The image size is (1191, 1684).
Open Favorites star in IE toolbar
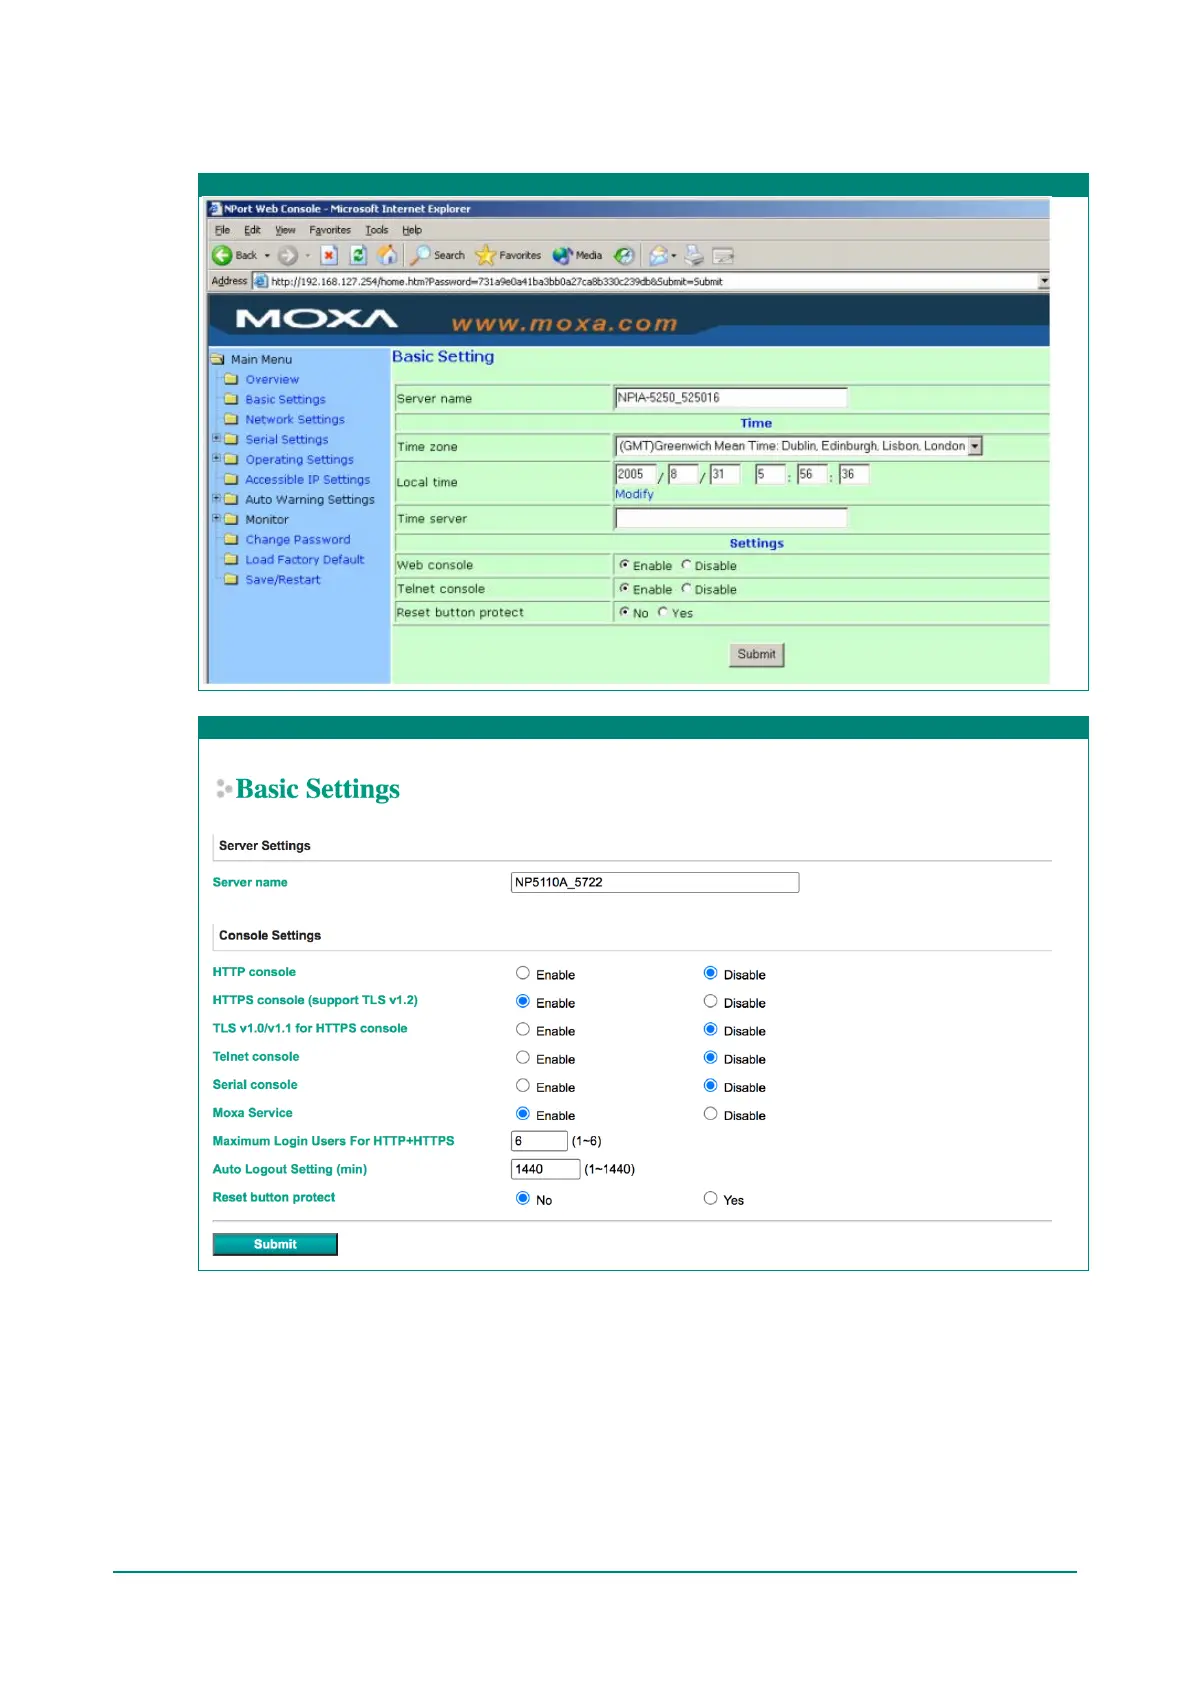pos(485,256)
